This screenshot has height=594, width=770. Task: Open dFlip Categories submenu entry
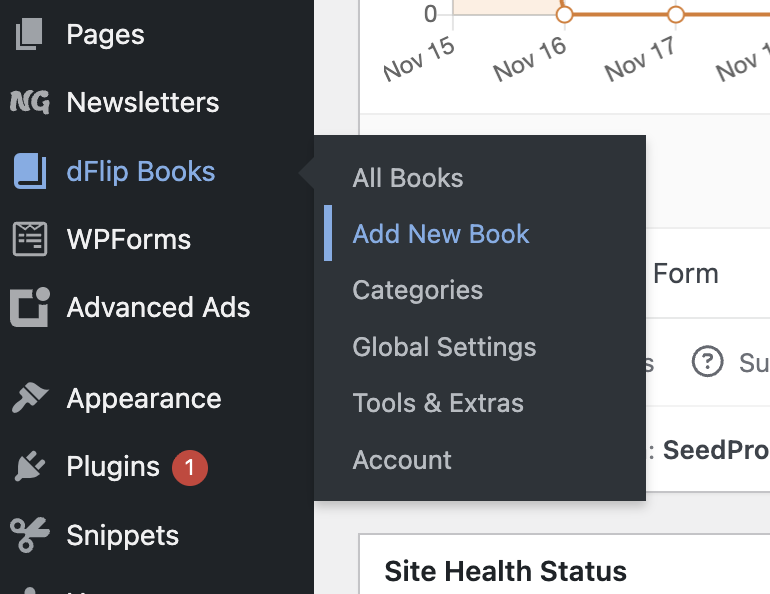[x=418, y=290]
